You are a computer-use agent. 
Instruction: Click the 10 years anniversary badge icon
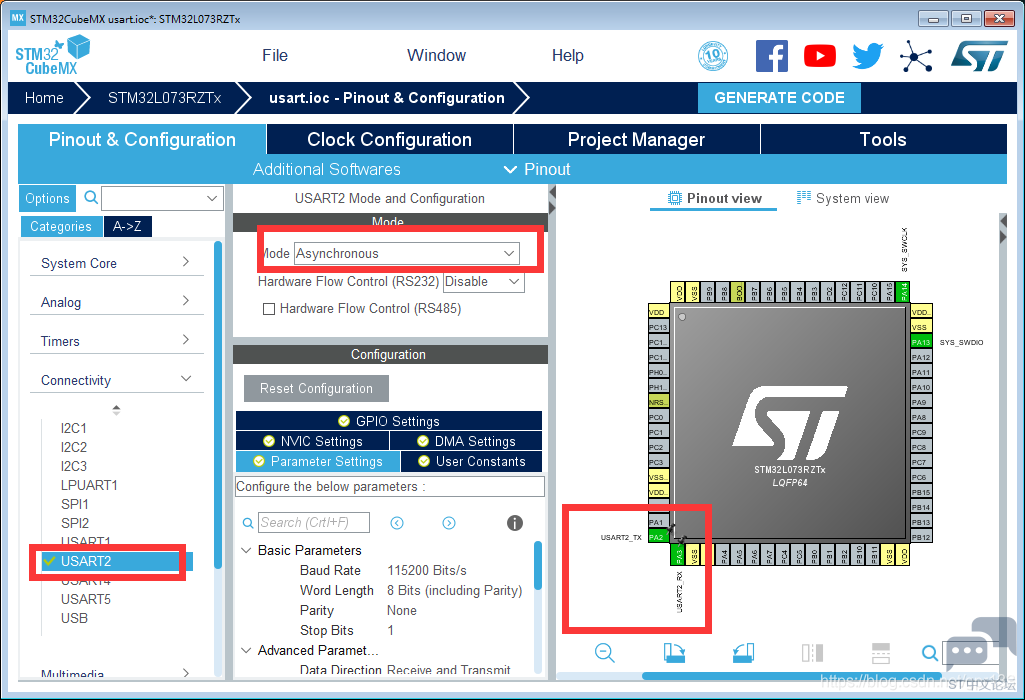713,56
